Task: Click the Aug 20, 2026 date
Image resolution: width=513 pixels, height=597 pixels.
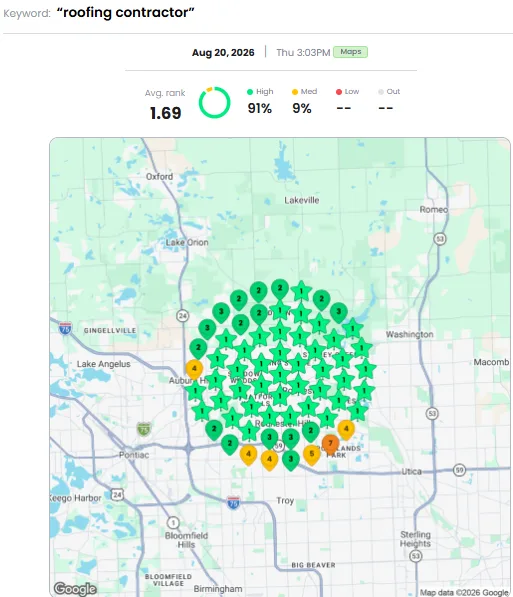Action: (x=223, y=53)
